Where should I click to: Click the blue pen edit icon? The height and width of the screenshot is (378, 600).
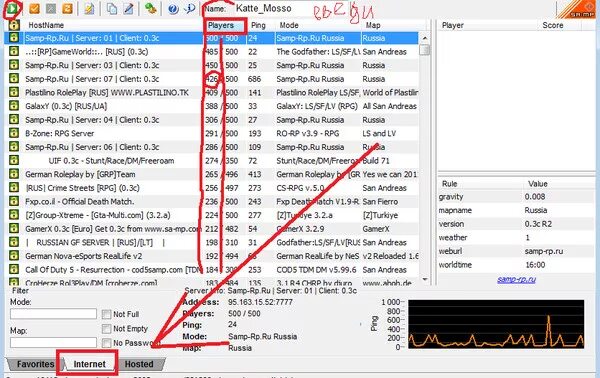point(129,8)
